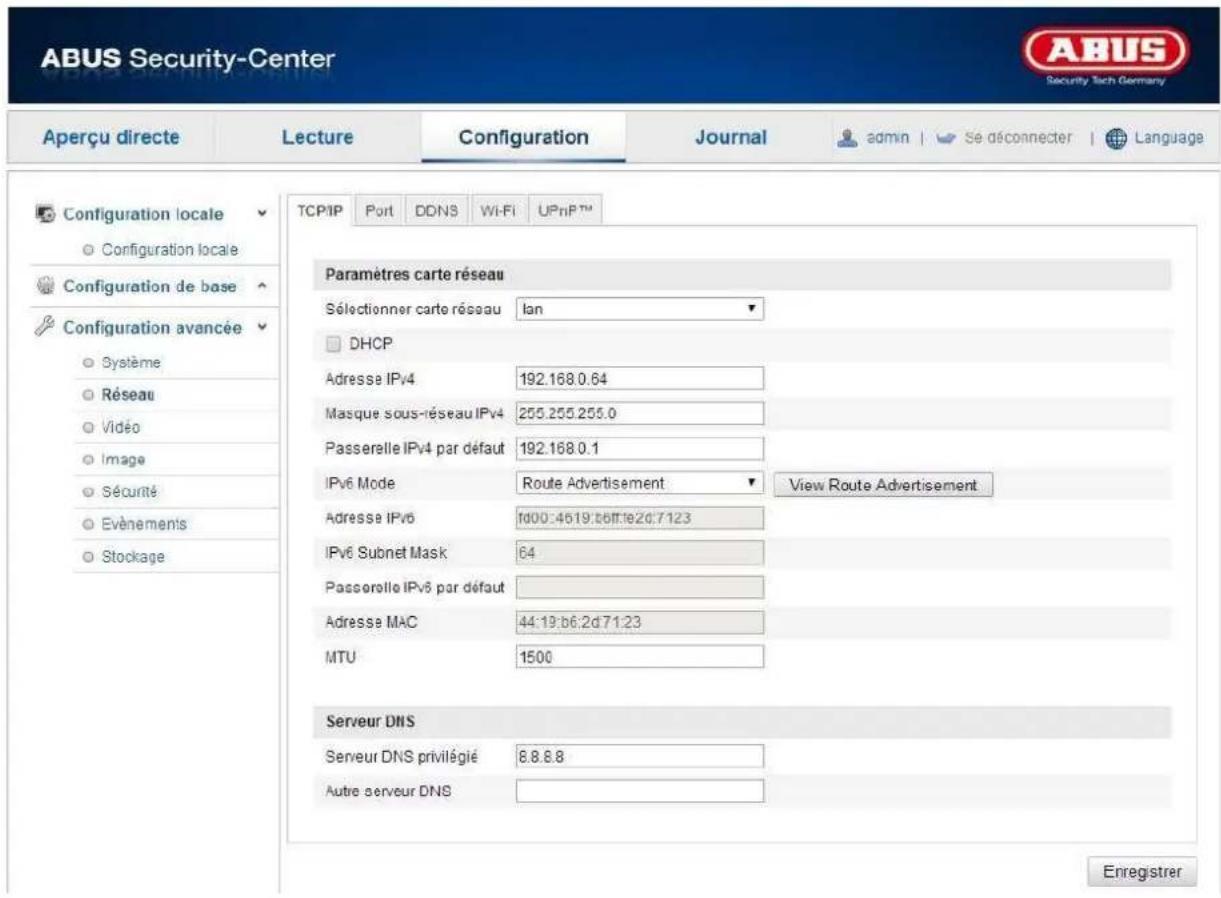The width and height of the screenshot is (1221, 898).
Task: Click the Adresse MAC field
Action: tap(639, 622)
